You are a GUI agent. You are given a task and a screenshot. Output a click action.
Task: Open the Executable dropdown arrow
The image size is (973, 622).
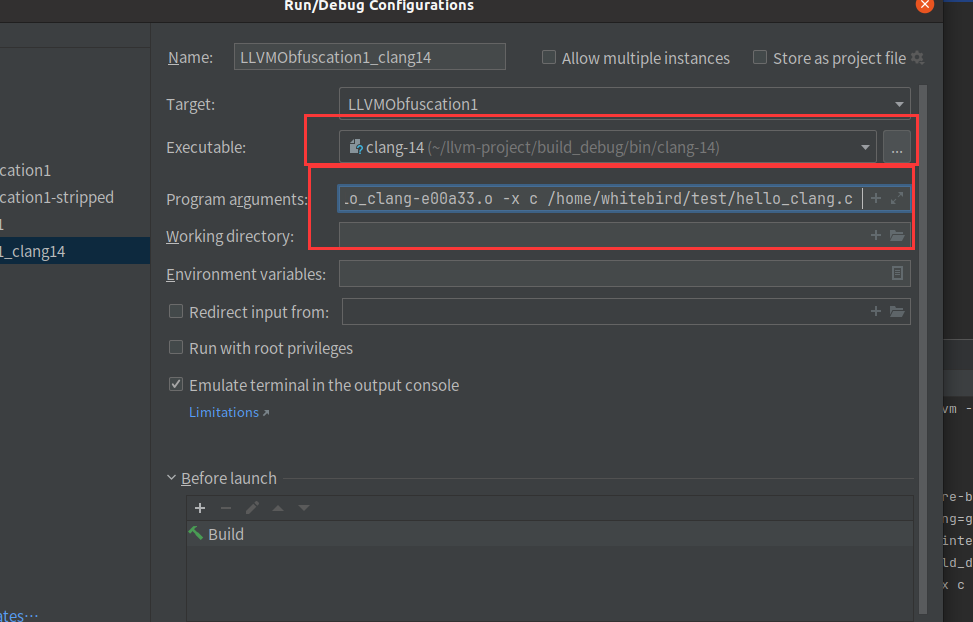pyautogui.click(x=864, y=148)
